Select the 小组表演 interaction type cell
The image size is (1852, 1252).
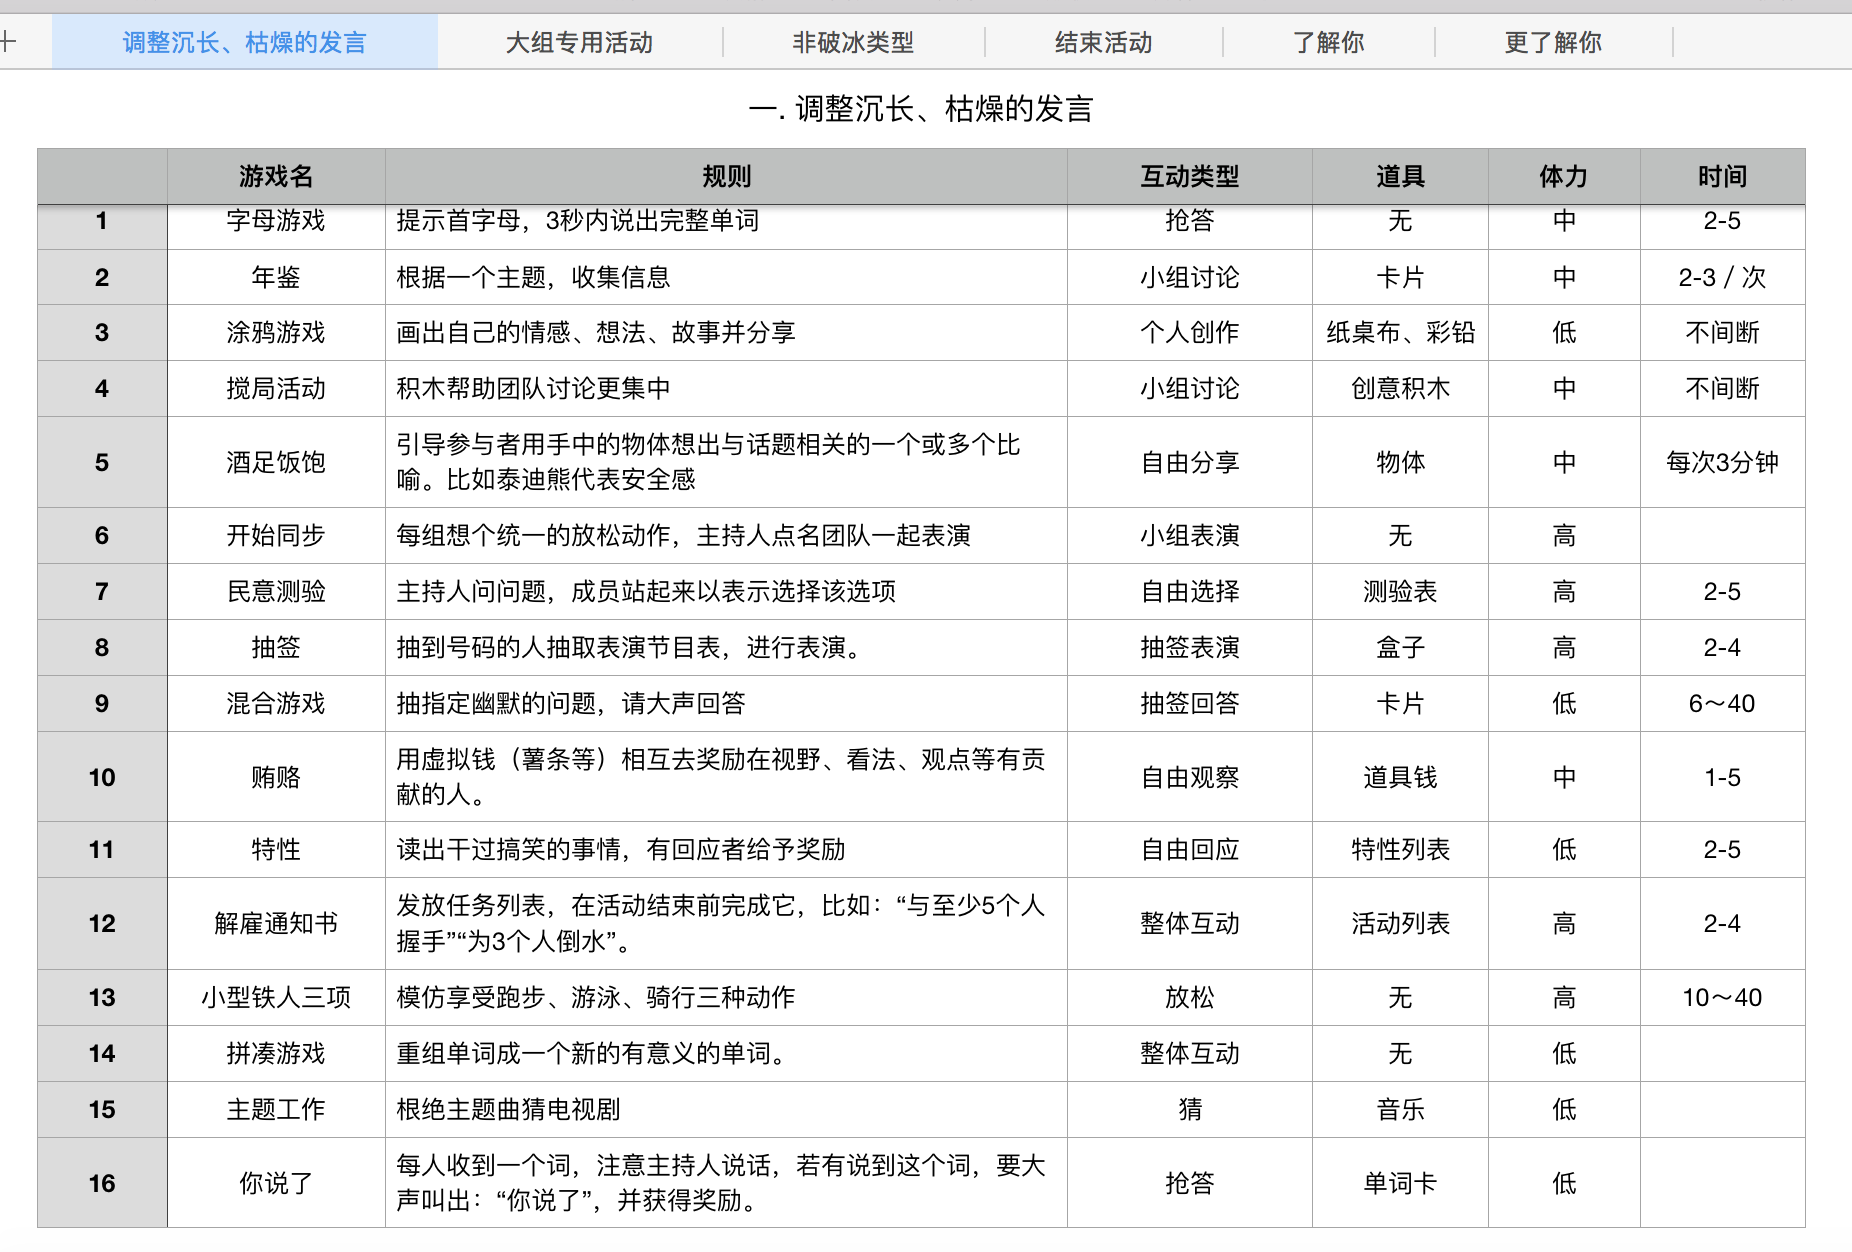pos(1190,535)
